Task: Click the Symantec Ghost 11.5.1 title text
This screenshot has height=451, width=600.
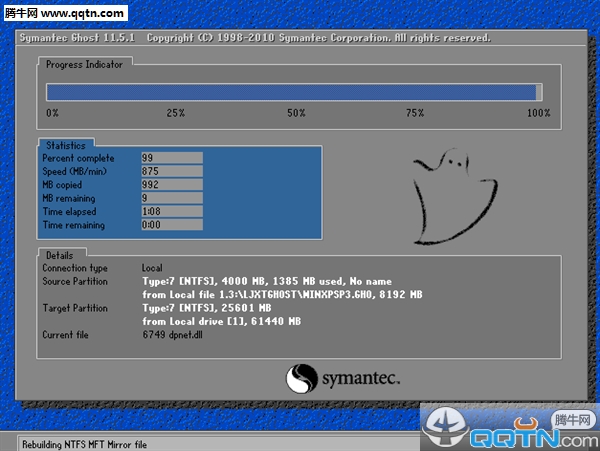Action: [77, 37]
